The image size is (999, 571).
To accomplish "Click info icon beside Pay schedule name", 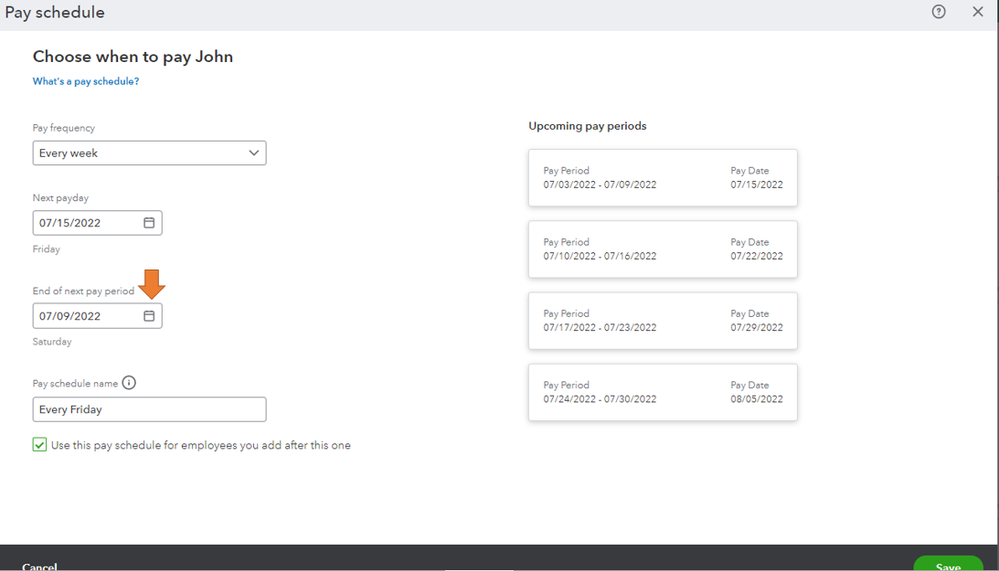I will click(x=129, y=383).
